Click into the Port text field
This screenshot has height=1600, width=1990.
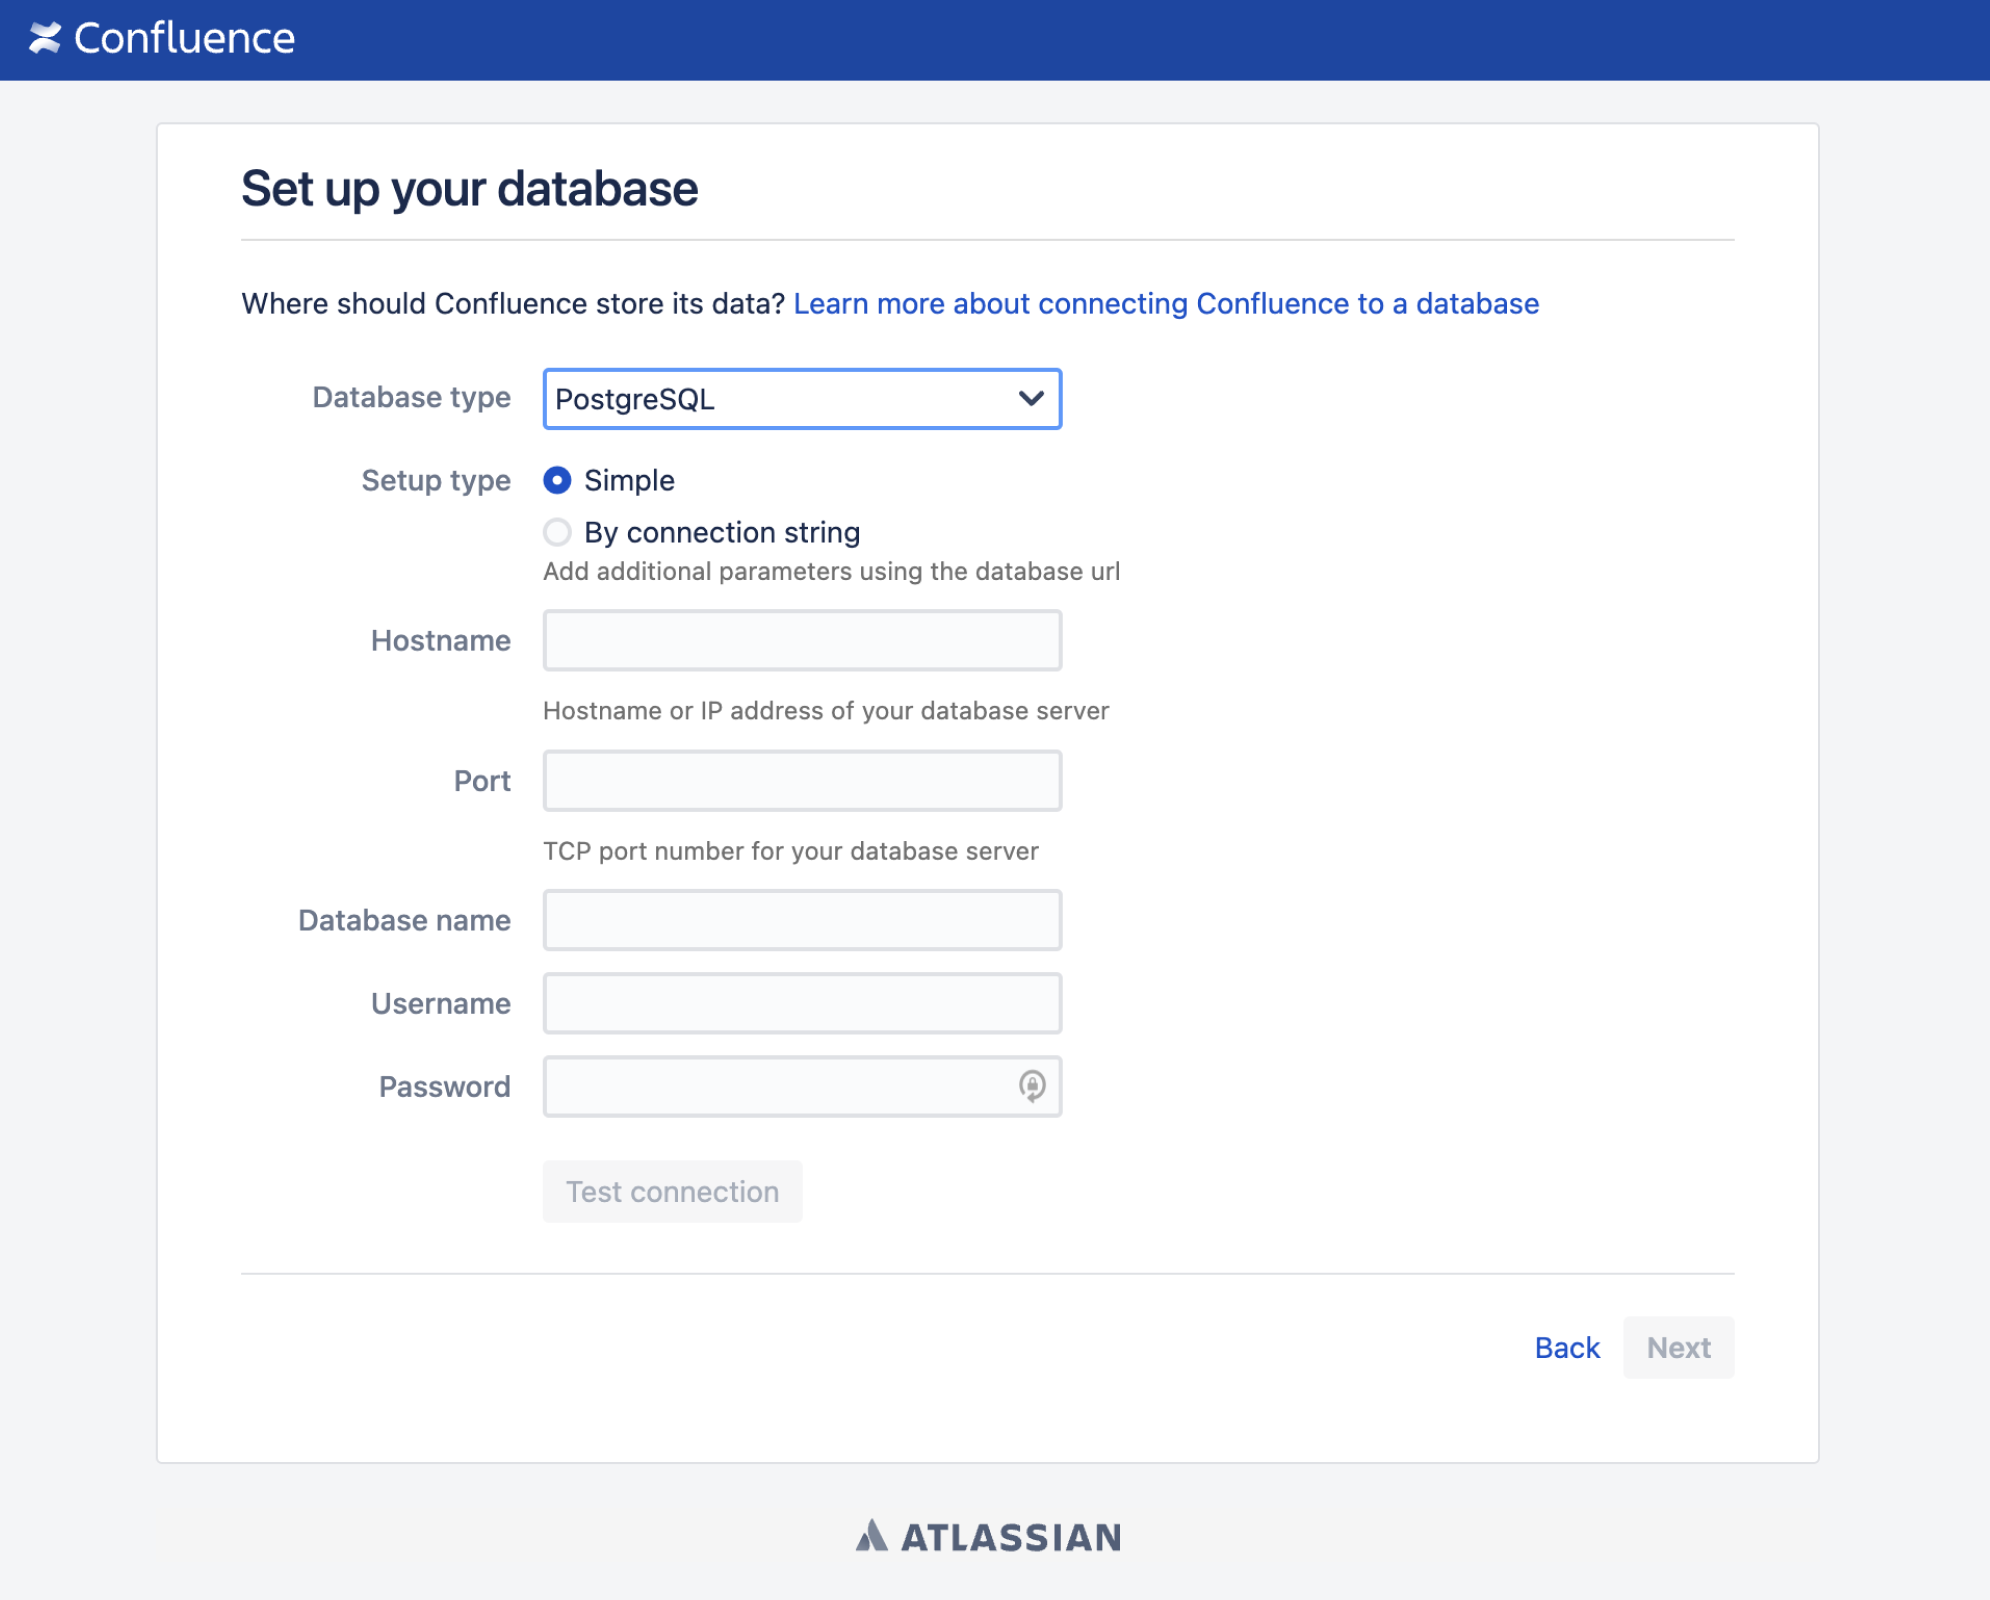[801, 780]
